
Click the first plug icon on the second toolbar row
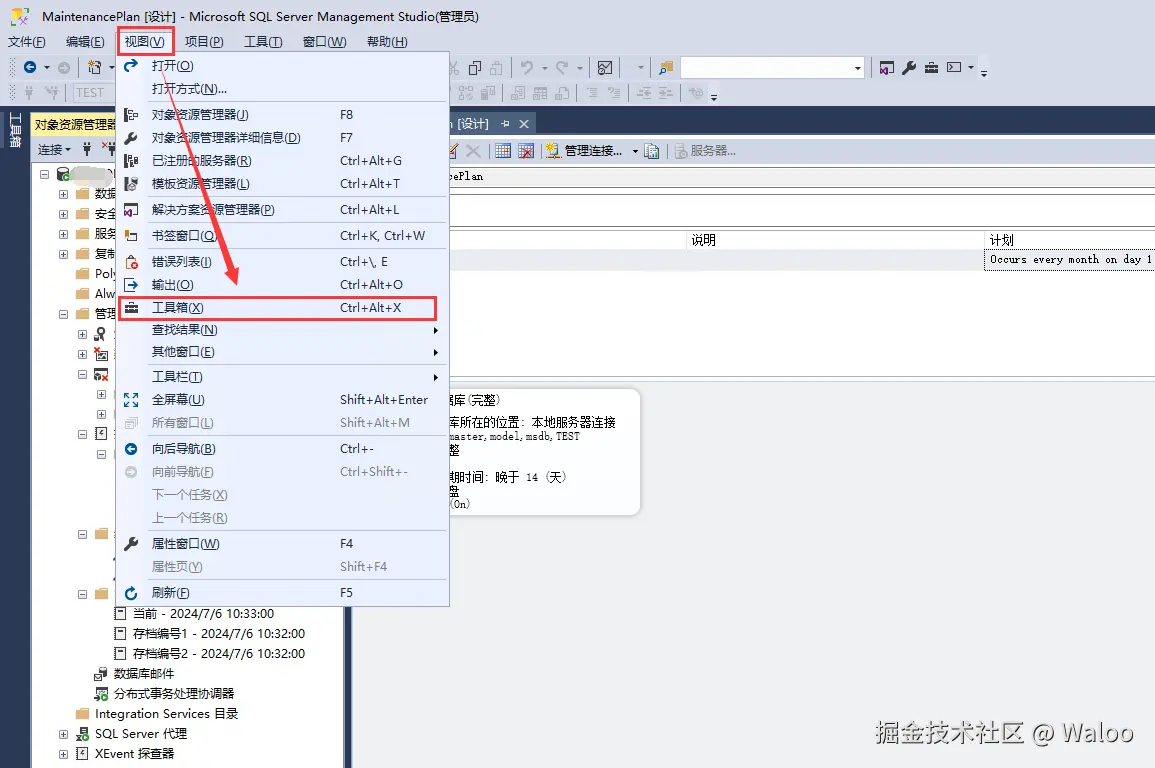[x=29, y=93]
